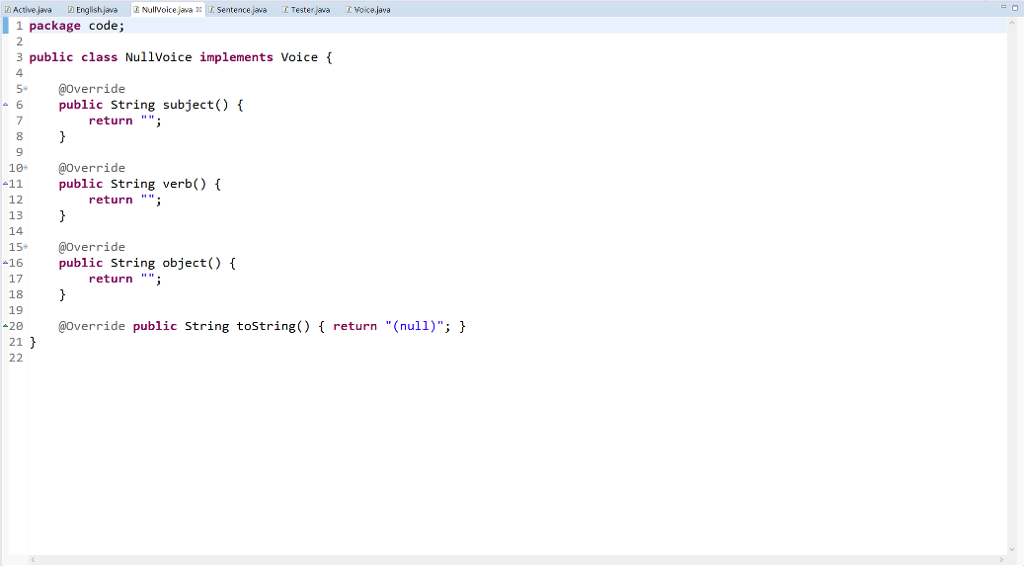Click the 'return' keyword on line 17
This screenshot has height=566, width=1024.
click(x=110, y=278)
